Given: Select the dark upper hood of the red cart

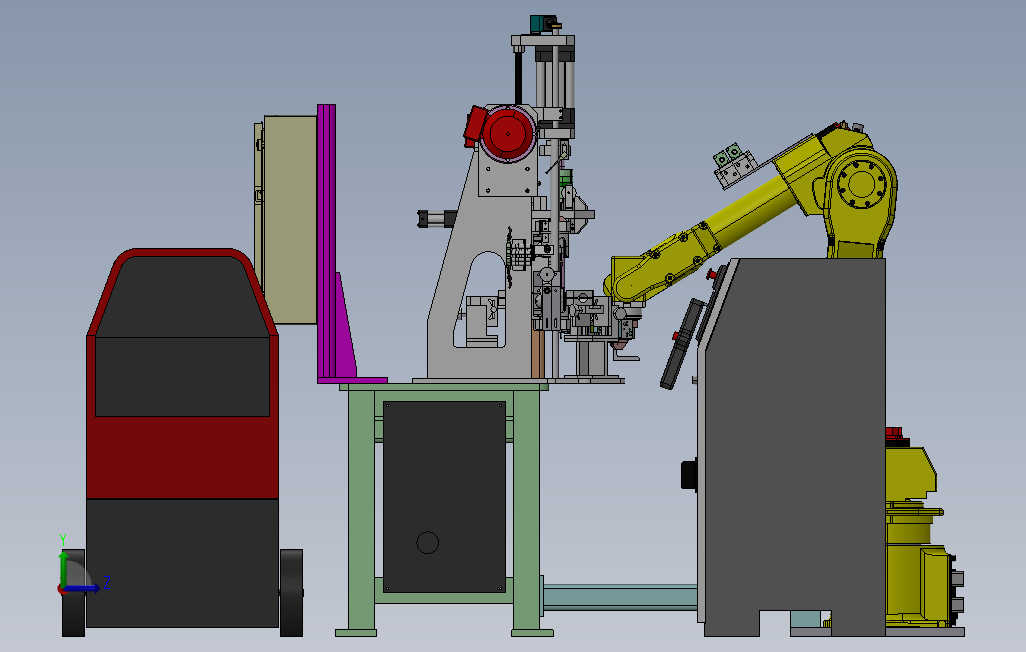Looking at the screenshot, I should coord(182,297).
